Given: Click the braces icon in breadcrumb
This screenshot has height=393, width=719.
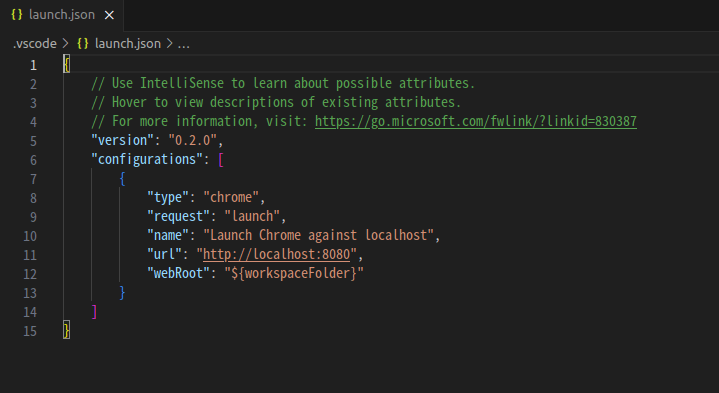Looking at the screenshot, I should coord(83,44).
